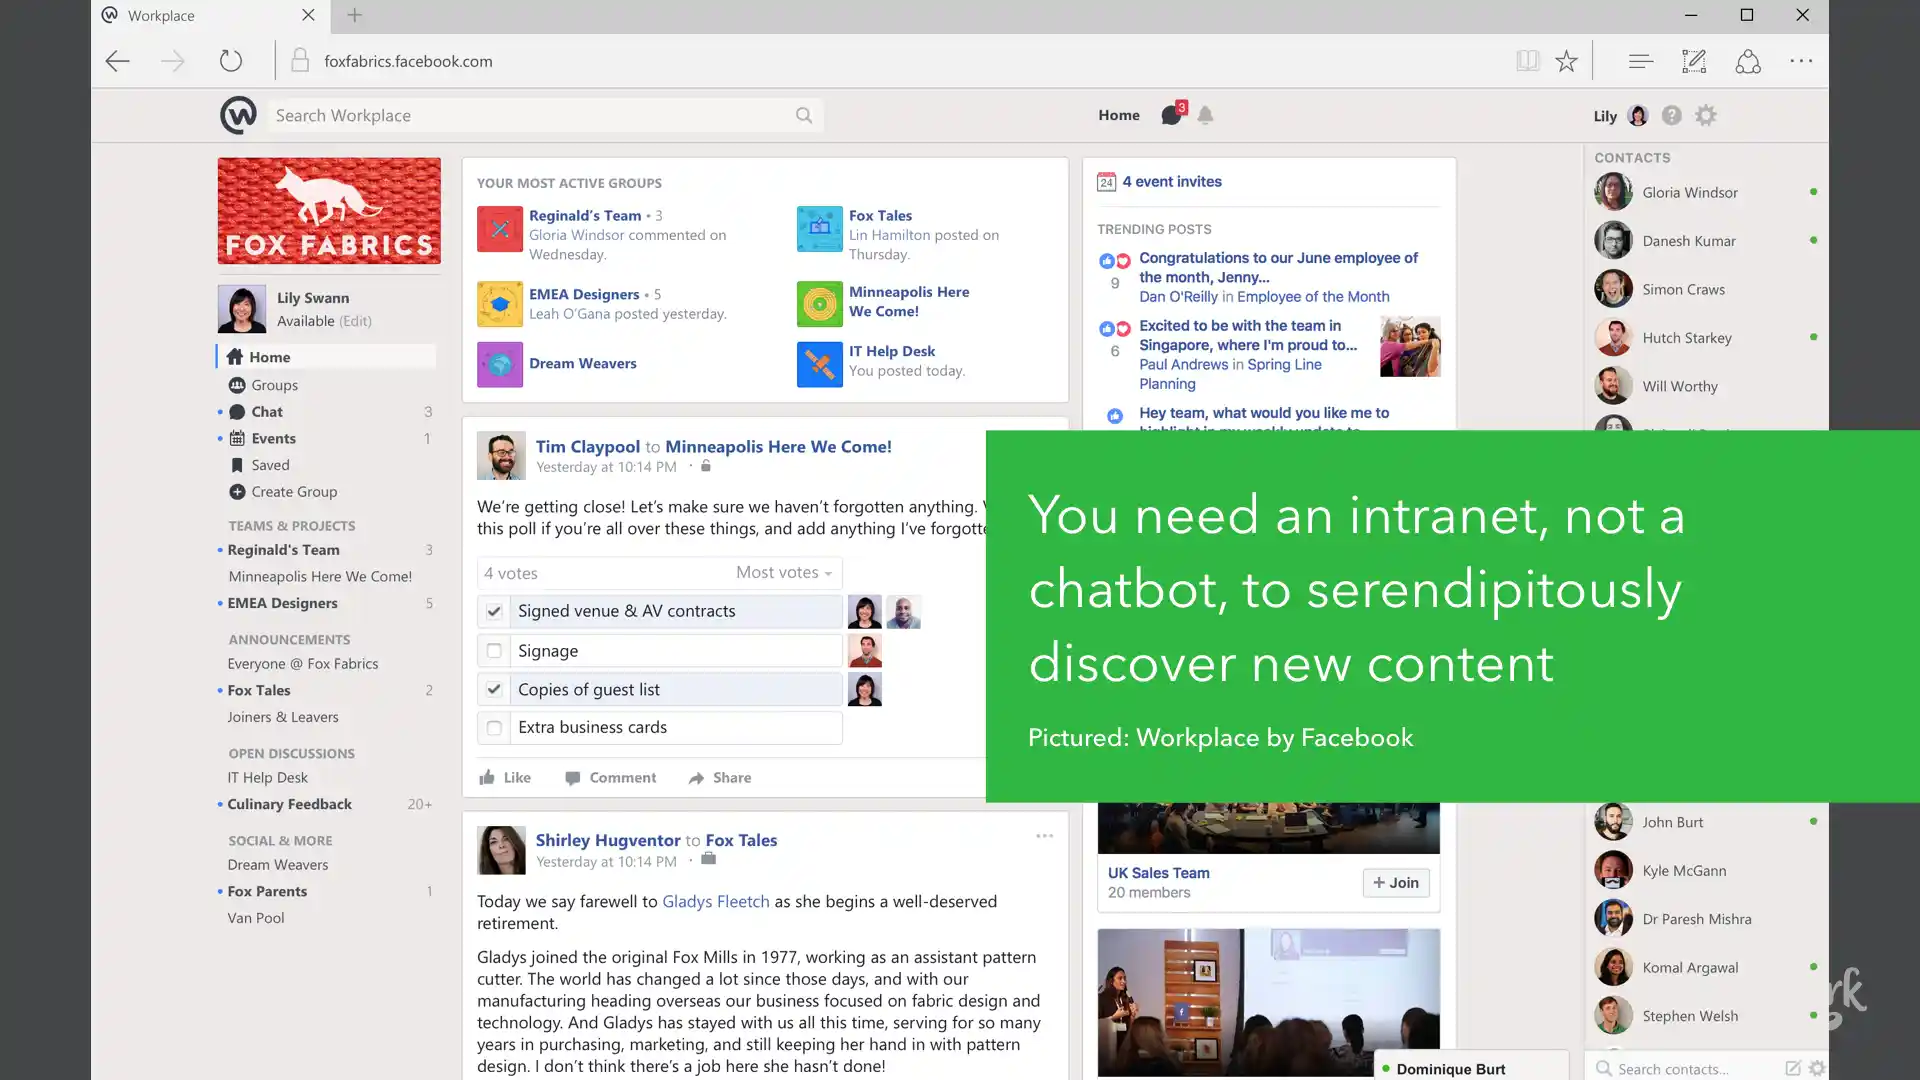Click the search magnifier icon
This screenshot has height=1080, width=1920.
click(x=804, y=115)
